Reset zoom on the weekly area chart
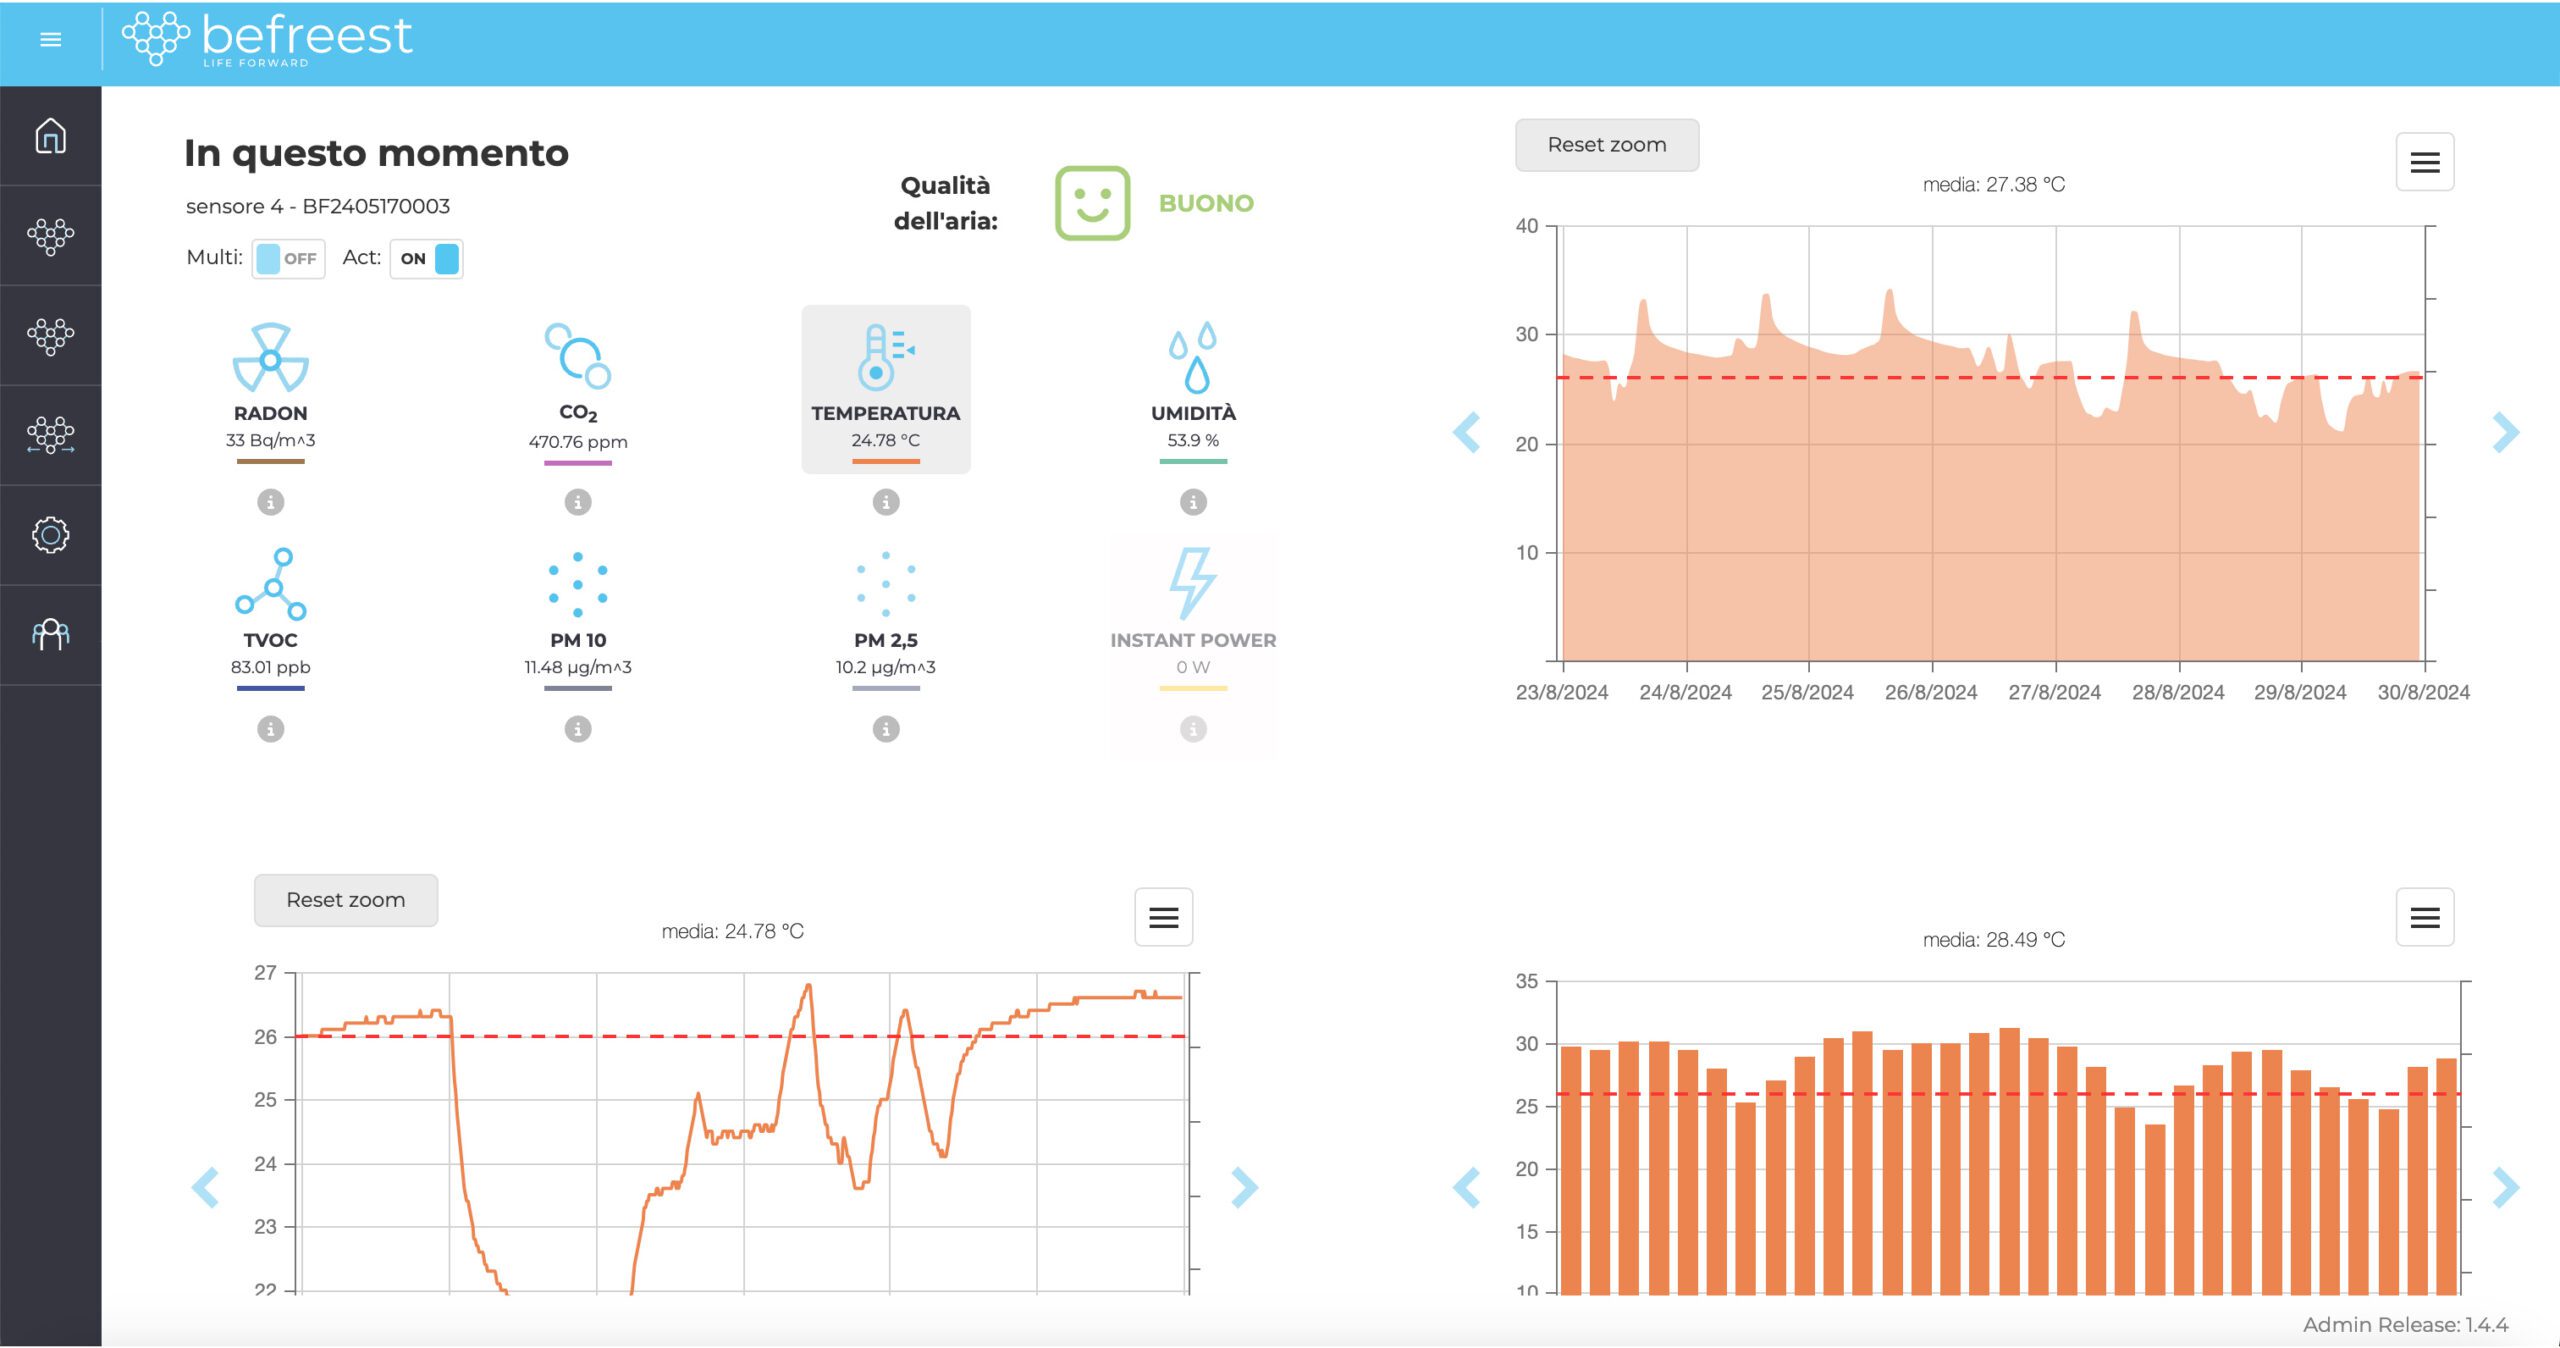The image size is (2560, 1348). 1607,145
